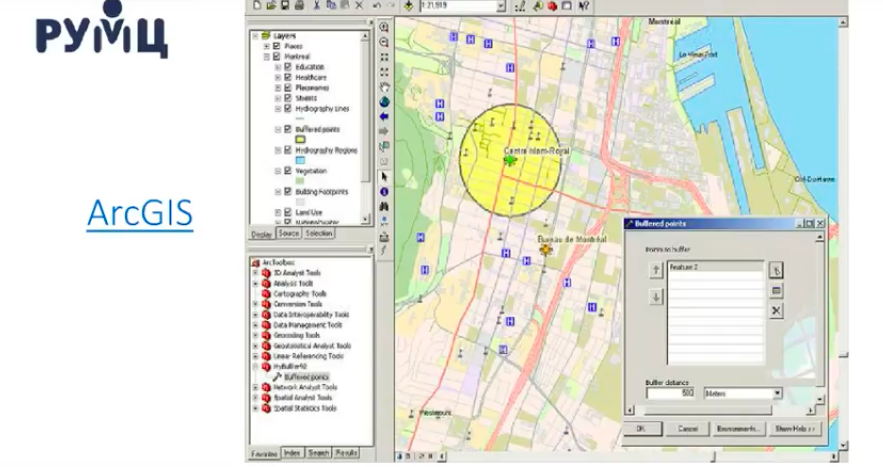Switch to the Selection tab
Viewport: 883px width, 467px height.
point(319,233)
